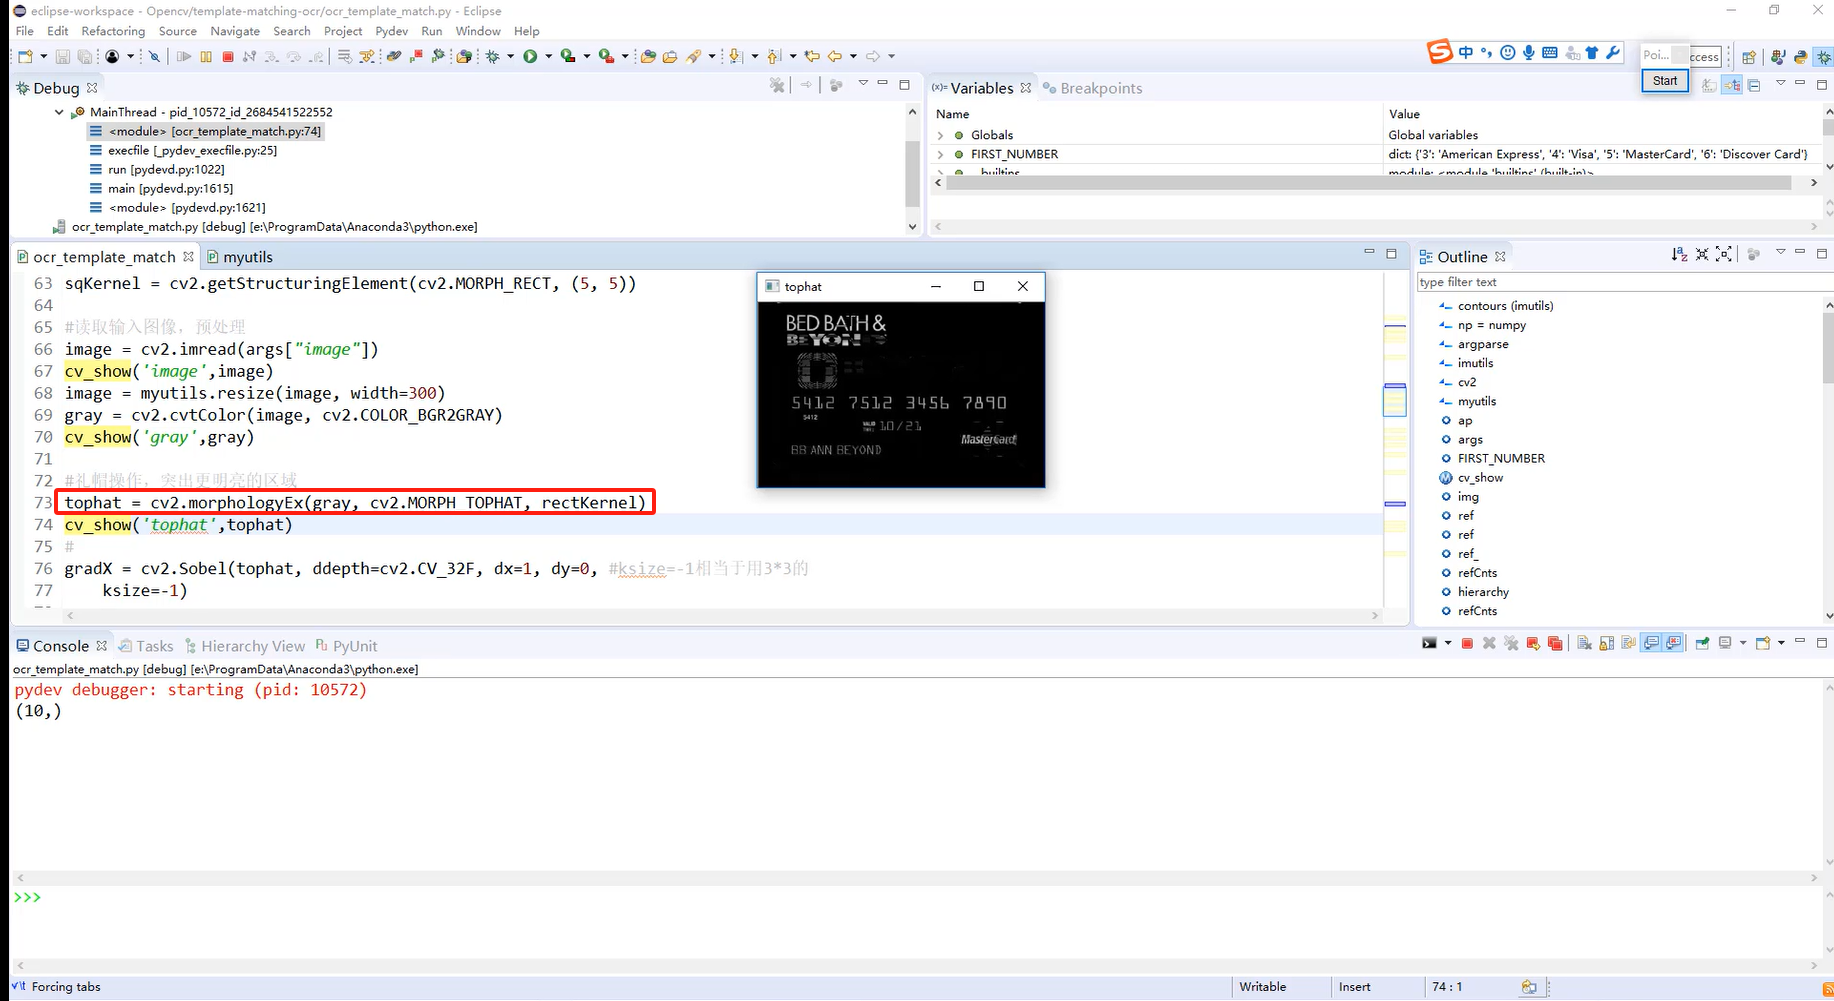Select run [pydevd.py:1022] stack frame

point(166,169)
